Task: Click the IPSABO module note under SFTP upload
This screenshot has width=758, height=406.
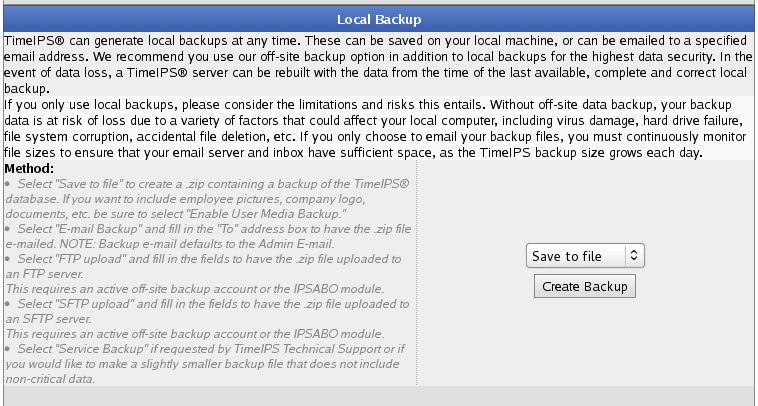Action: click(x=195, y=334)
